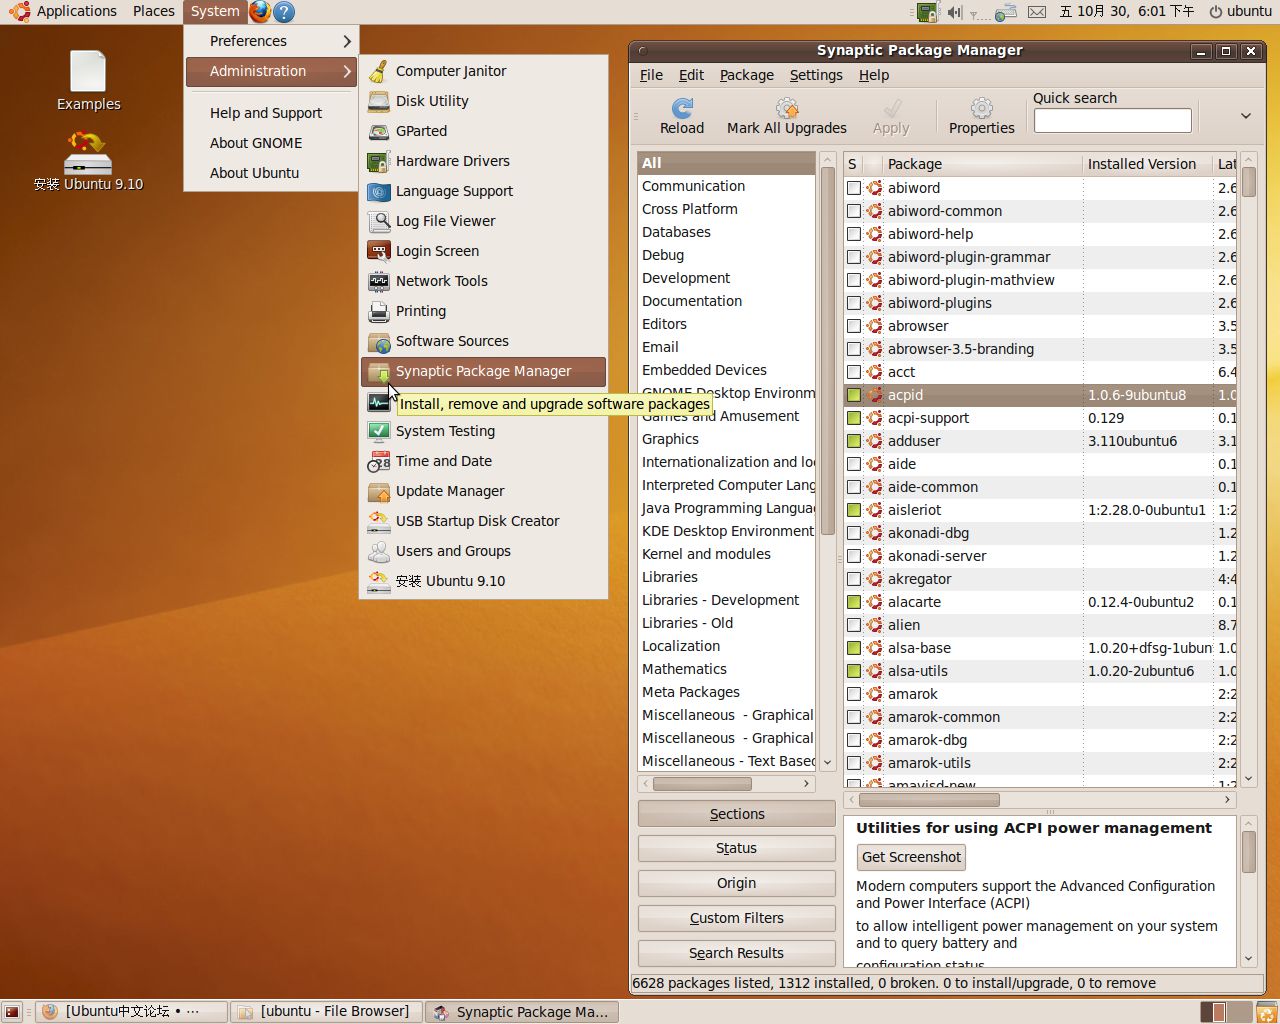Viewport: 1280px width, 1024px height.
Task: Click the Search Results button
Action: point(737,953)
